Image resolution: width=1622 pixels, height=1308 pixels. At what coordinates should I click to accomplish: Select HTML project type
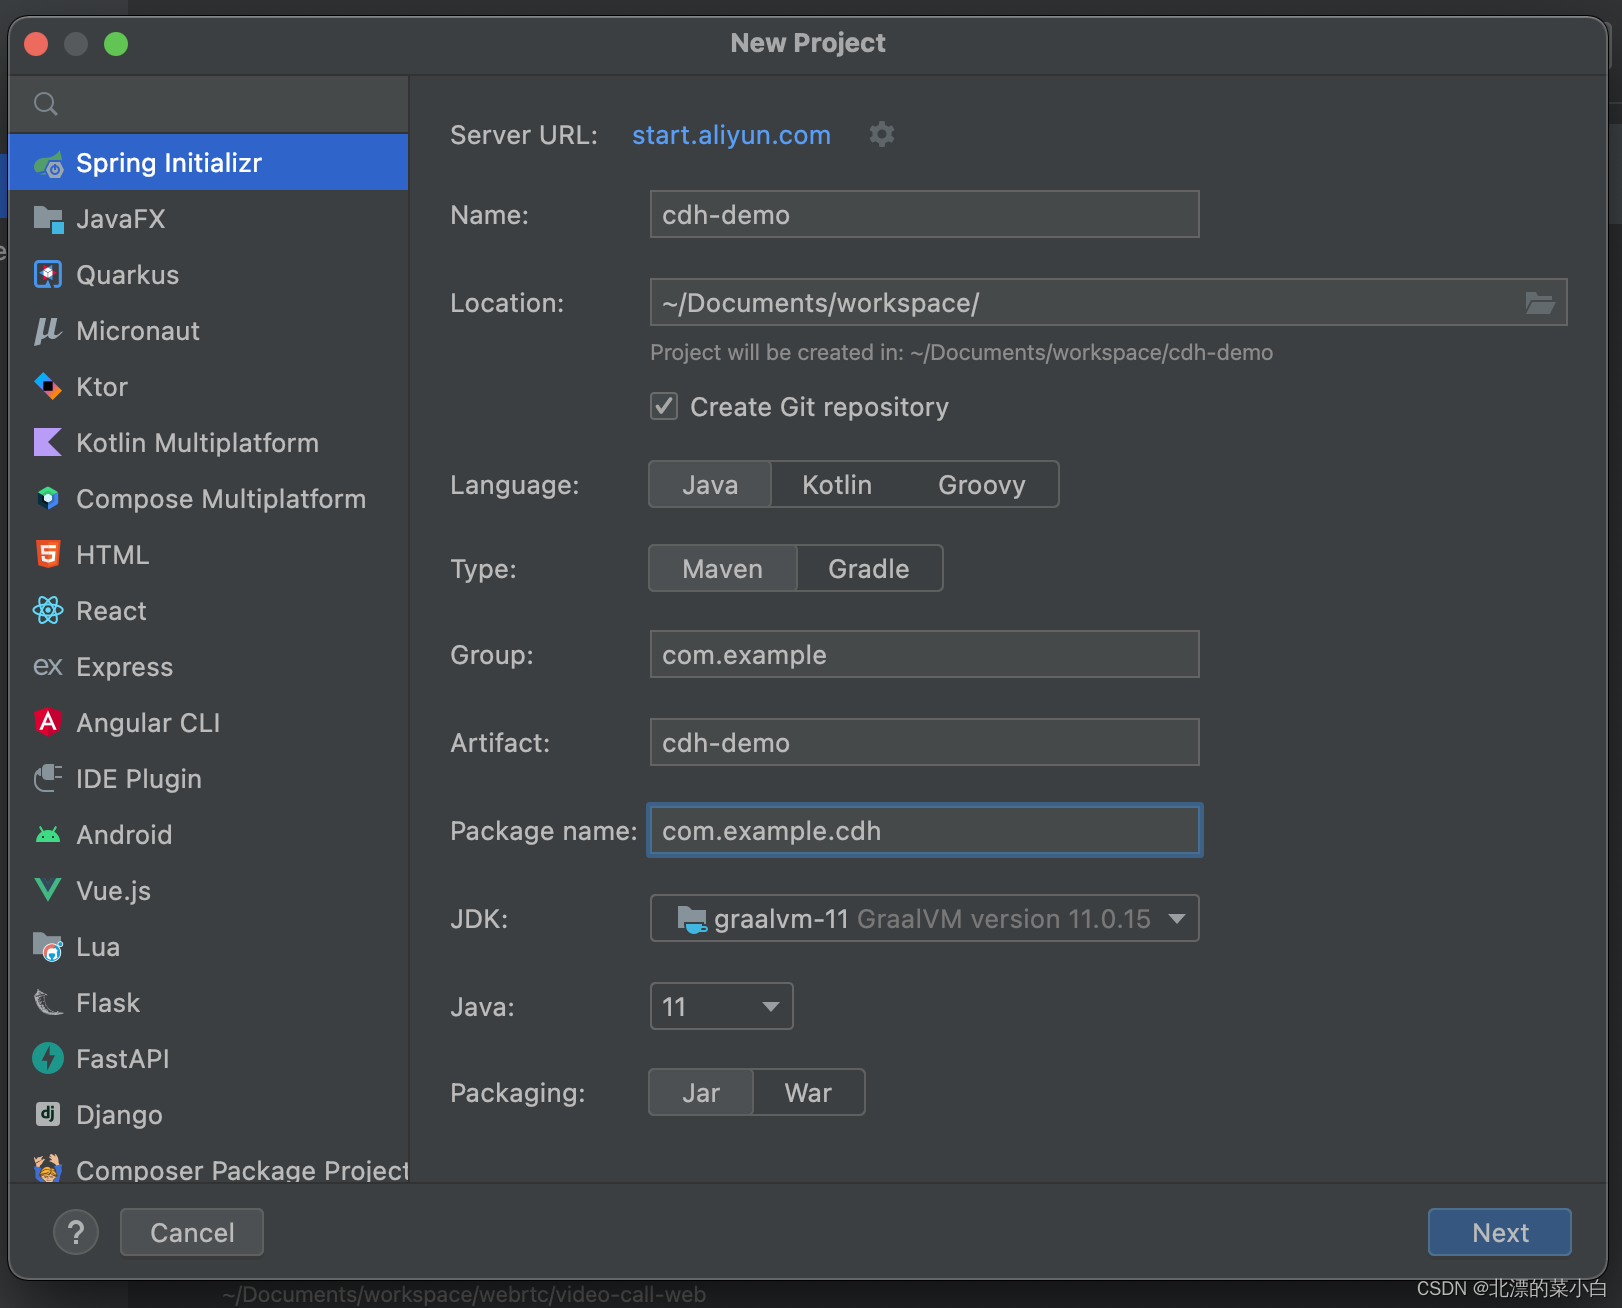coord(208,555)
